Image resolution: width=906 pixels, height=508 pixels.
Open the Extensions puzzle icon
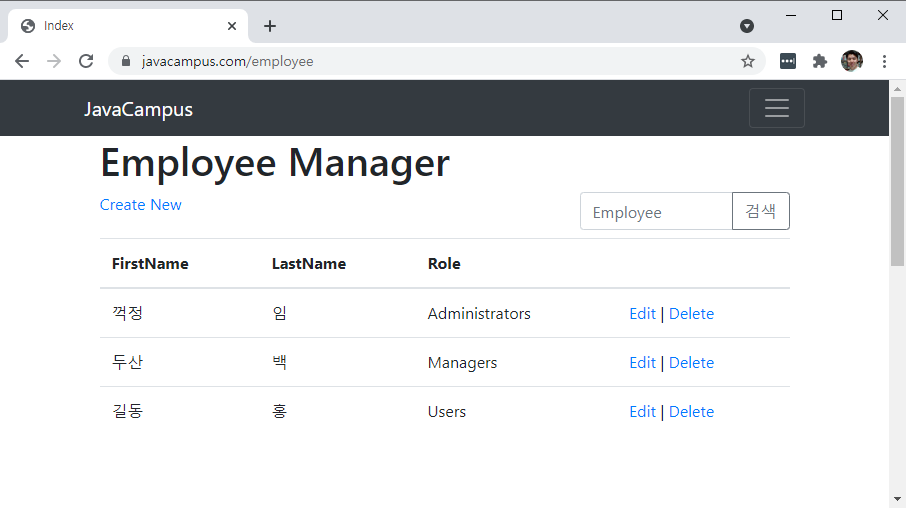[820, 61]
